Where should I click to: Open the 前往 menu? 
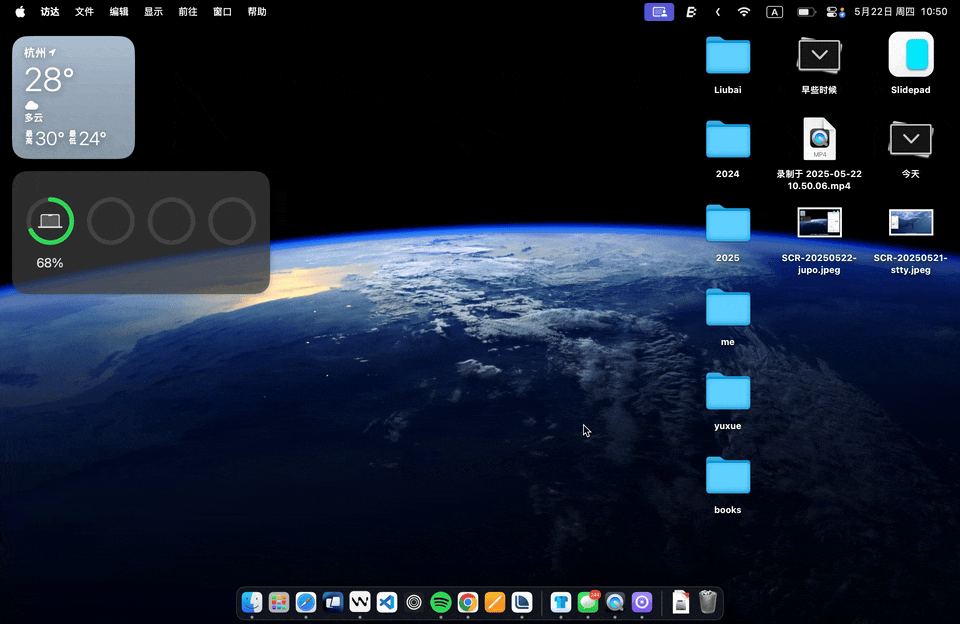tap(187, 12)
